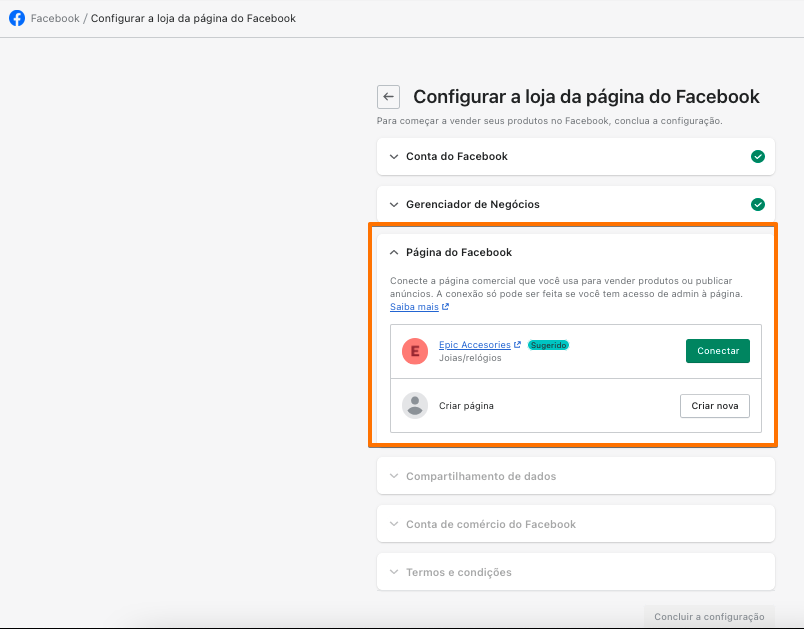Click the external link icon beside Epic Accesories

[x=518, y=345]
